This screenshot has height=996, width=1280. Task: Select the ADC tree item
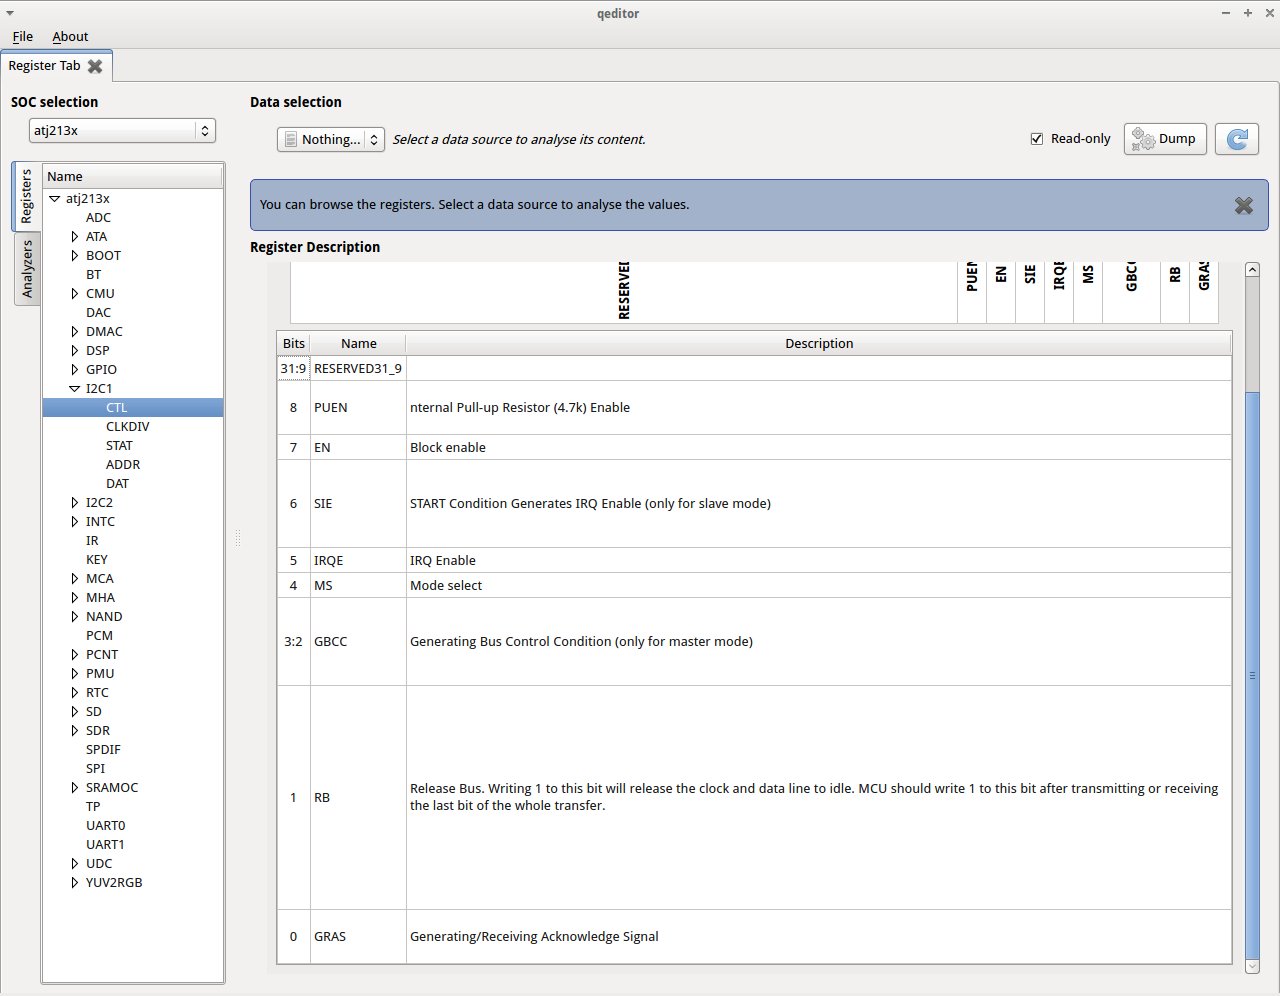coord(98,218)
